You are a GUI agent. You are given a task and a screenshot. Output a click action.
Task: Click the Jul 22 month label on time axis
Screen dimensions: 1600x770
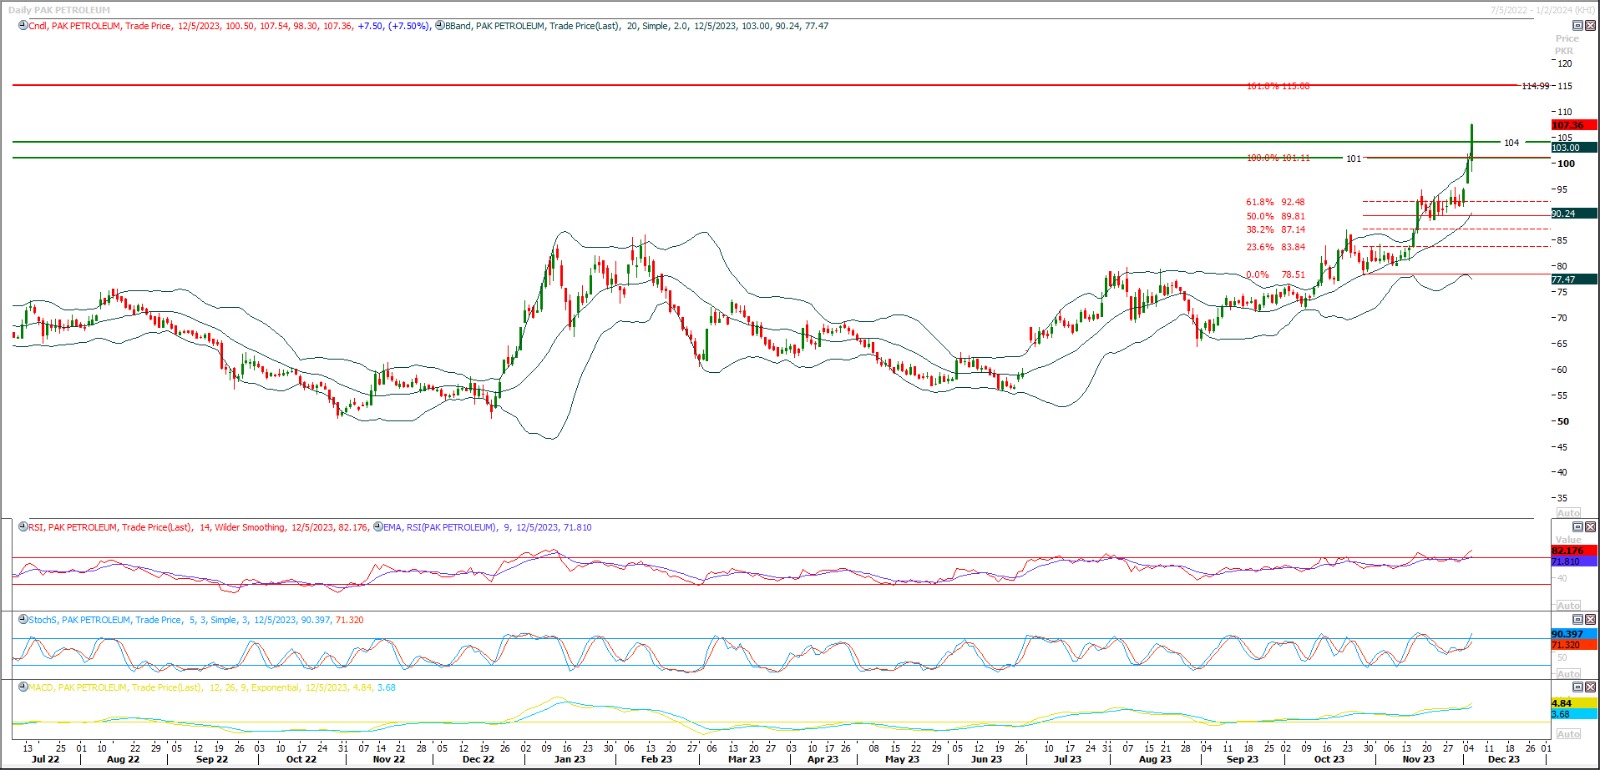45,759
